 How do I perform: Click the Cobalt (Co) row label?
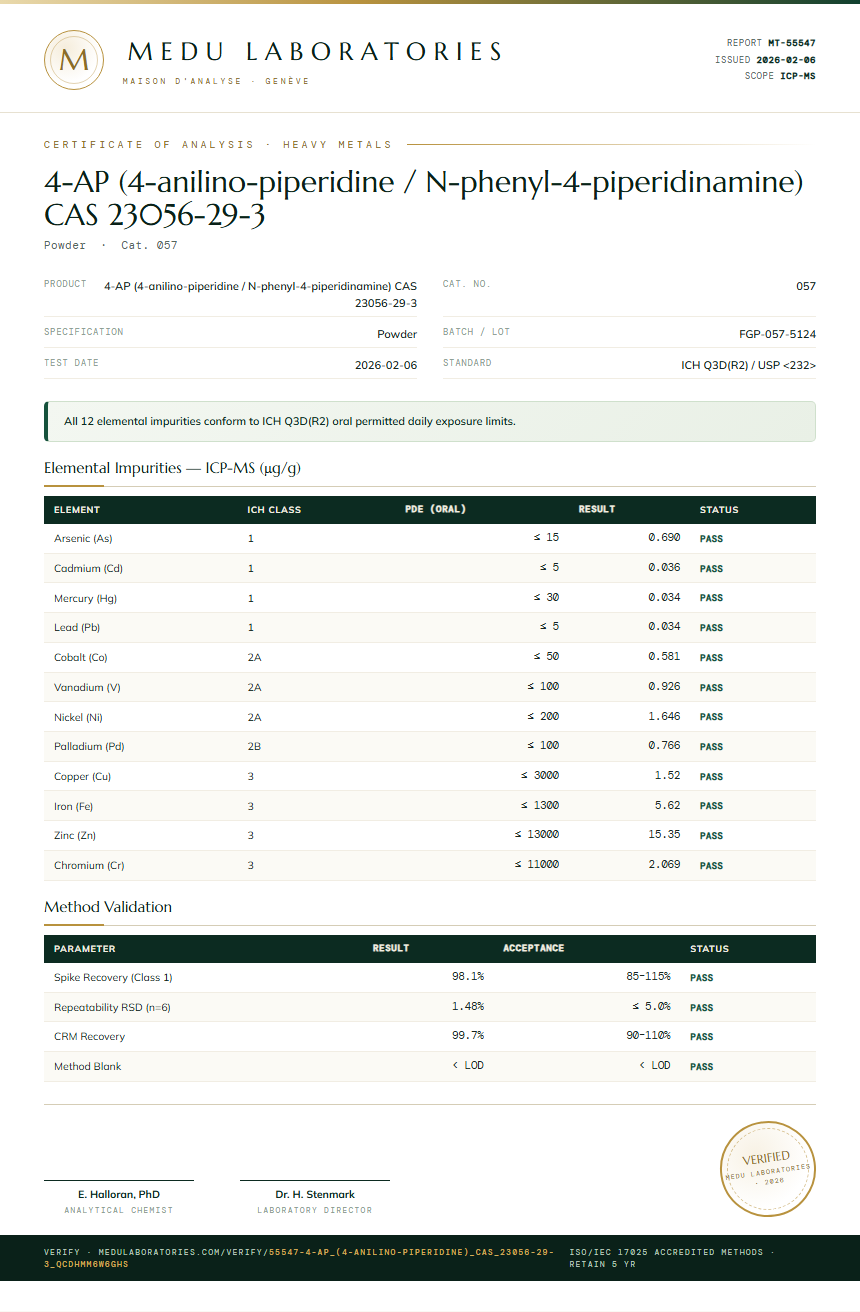tap(81, 658)
